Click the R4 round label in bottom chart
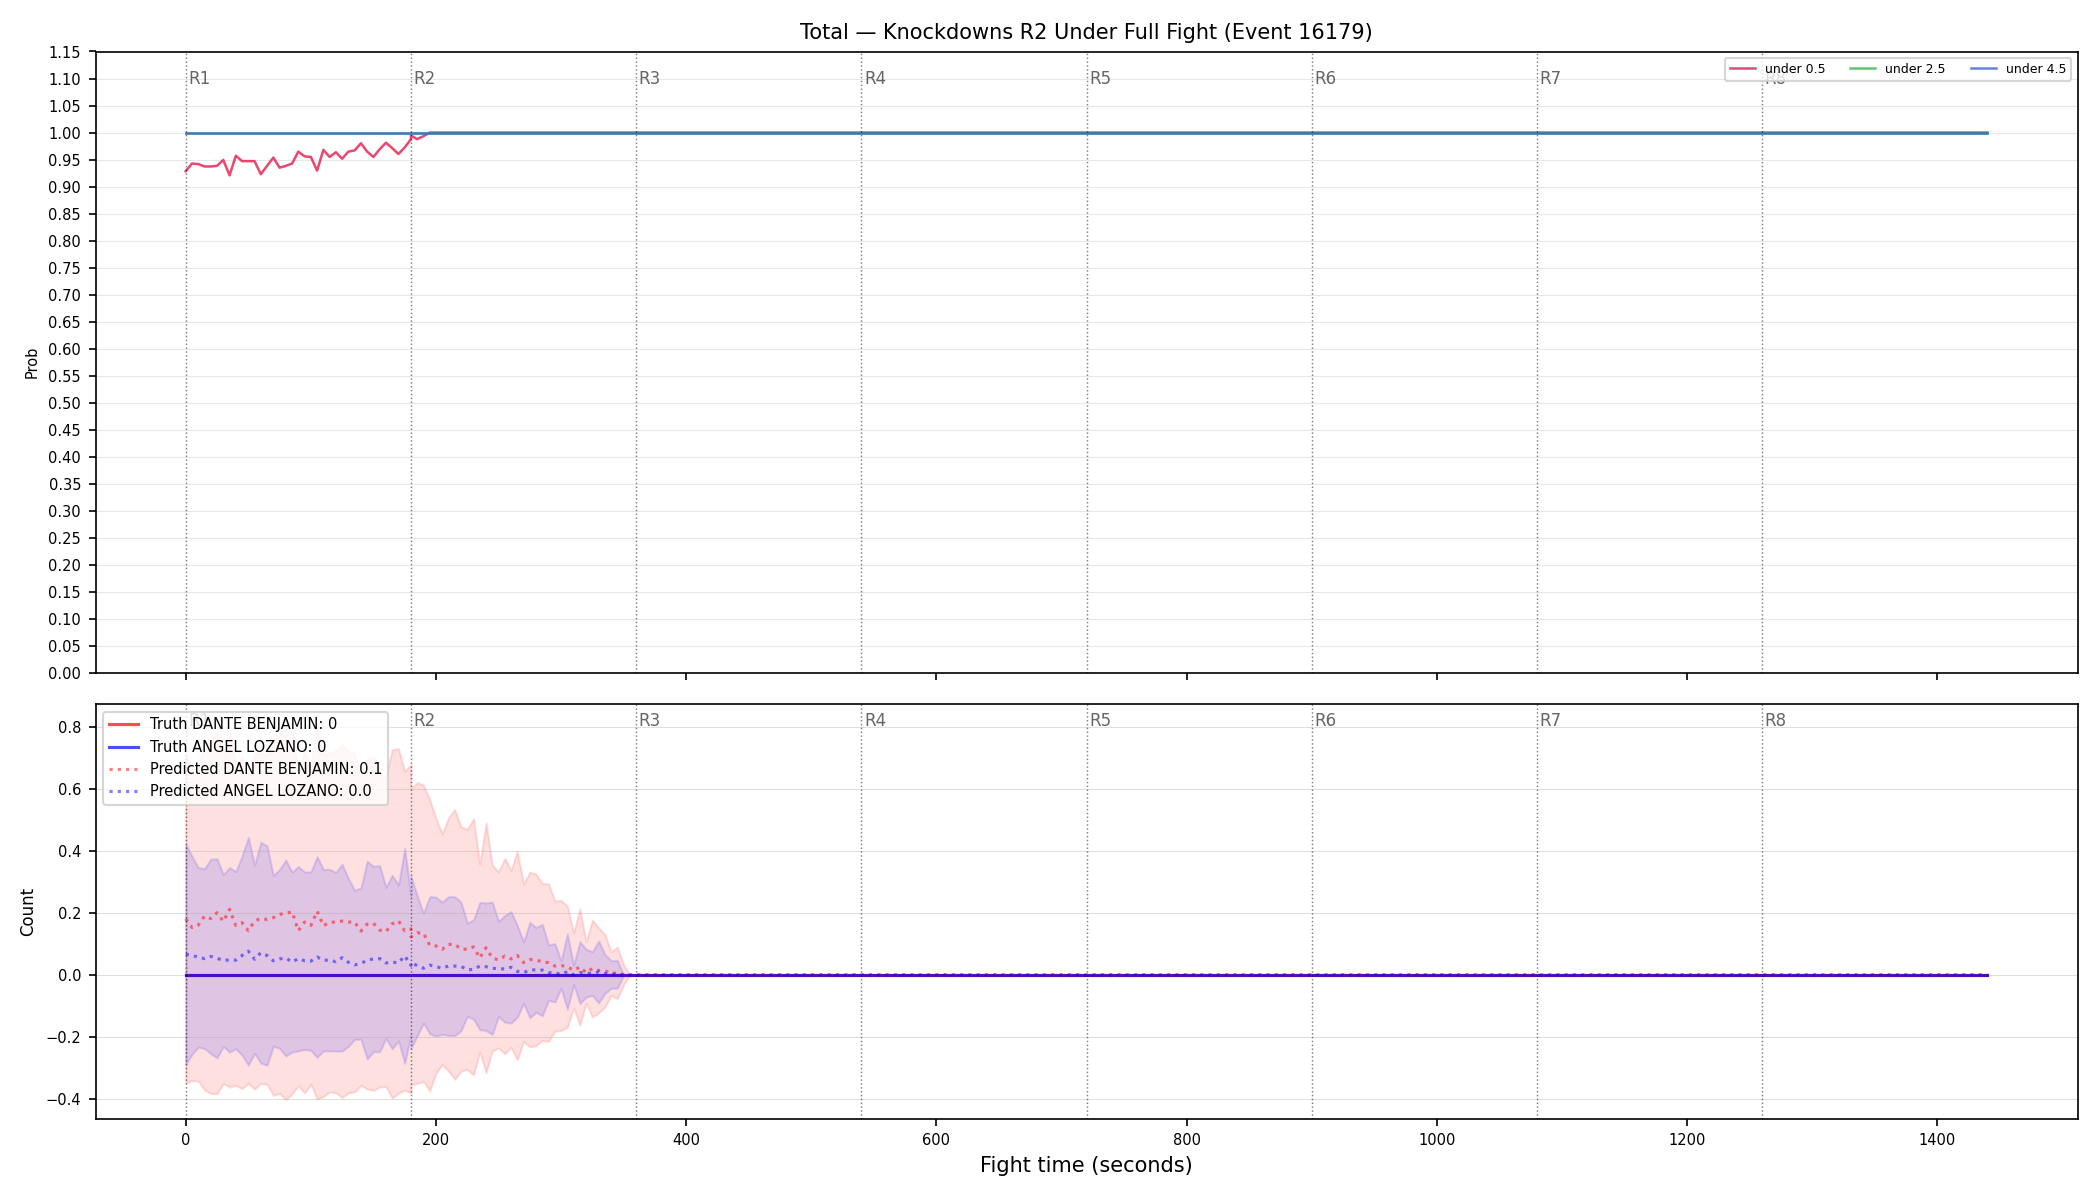This screenshot has height=1200, width=2100. pyautogui.click(x=875, y=720)
